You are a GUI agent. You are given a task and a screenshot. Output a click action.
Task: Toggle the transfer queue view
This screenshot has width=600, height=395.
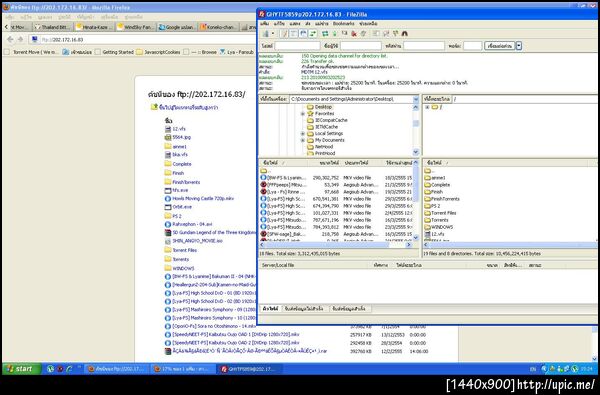point(313,34)
